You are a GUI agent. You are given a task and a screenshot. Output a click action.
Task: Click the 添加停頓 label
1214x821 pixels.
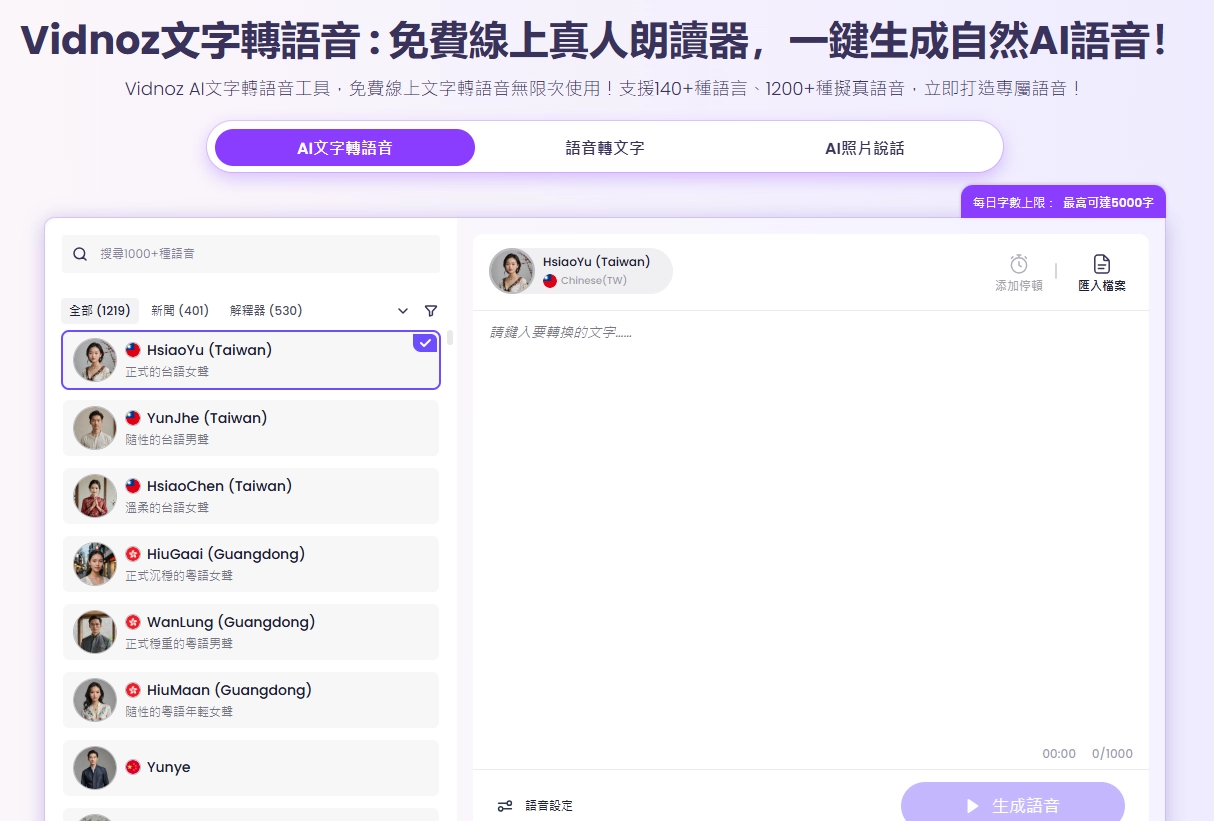pos(1019,286)
